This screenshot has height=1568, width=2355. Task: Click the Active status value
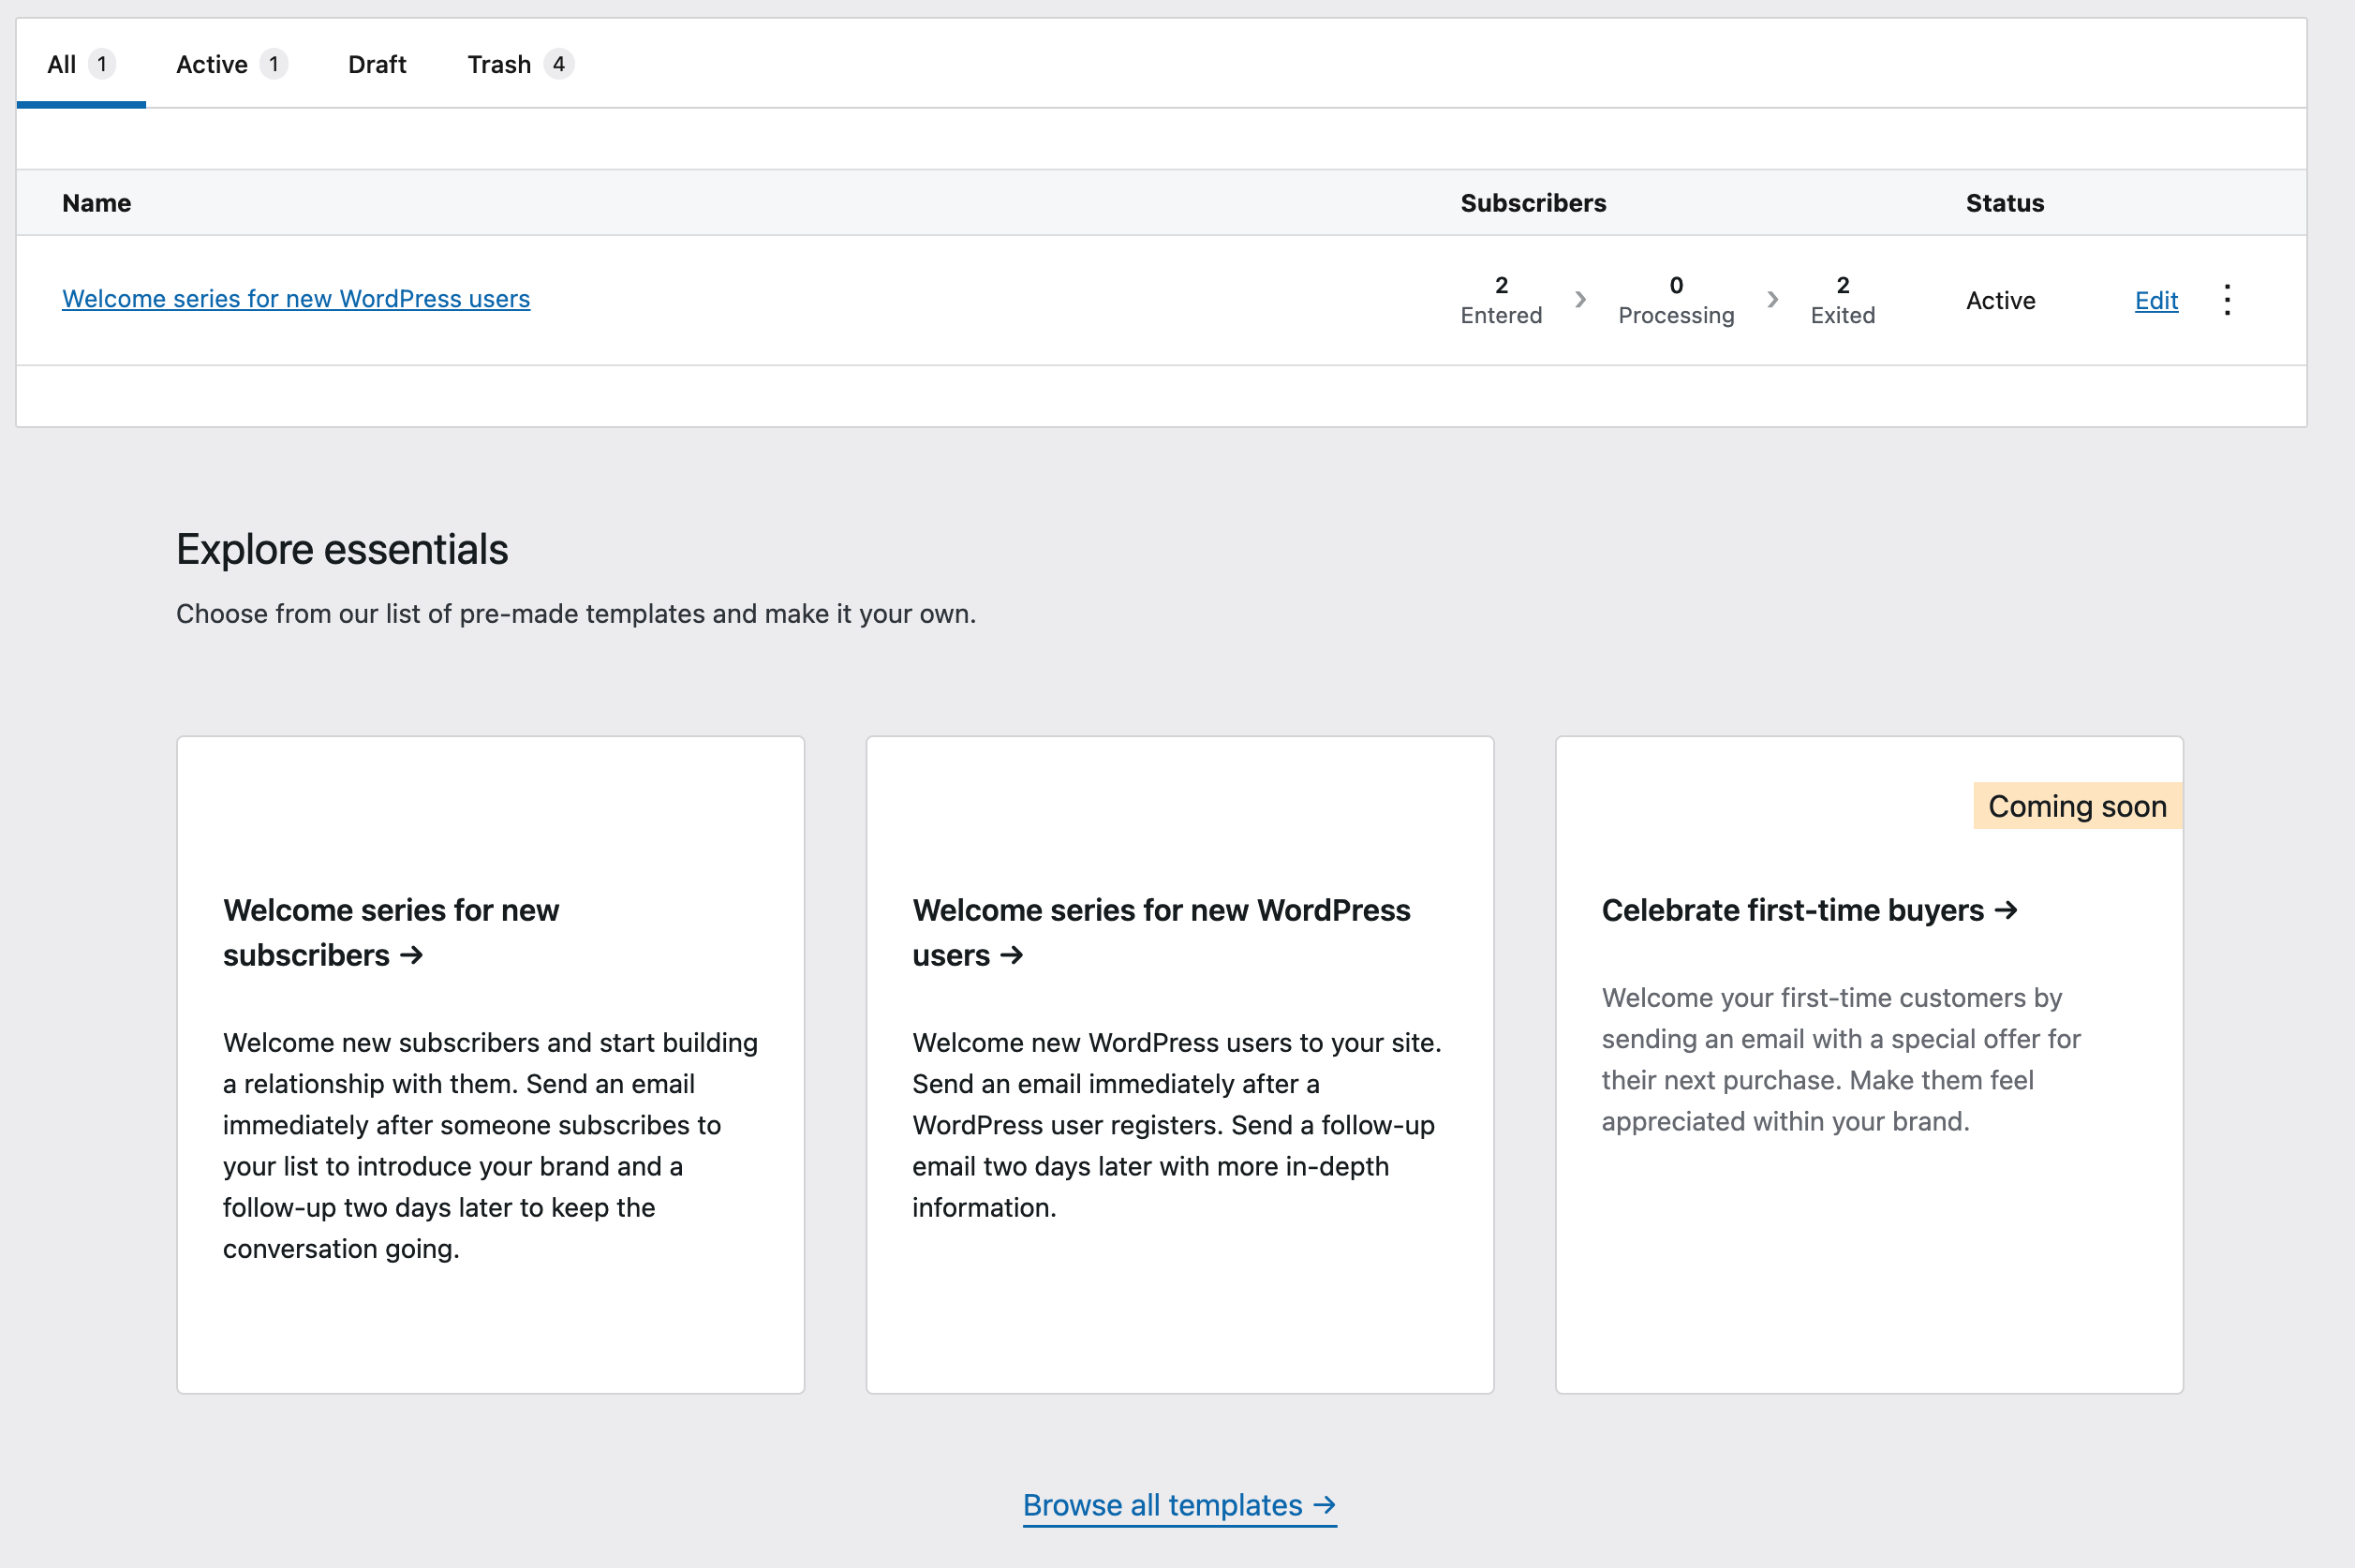click(2000, 300)
